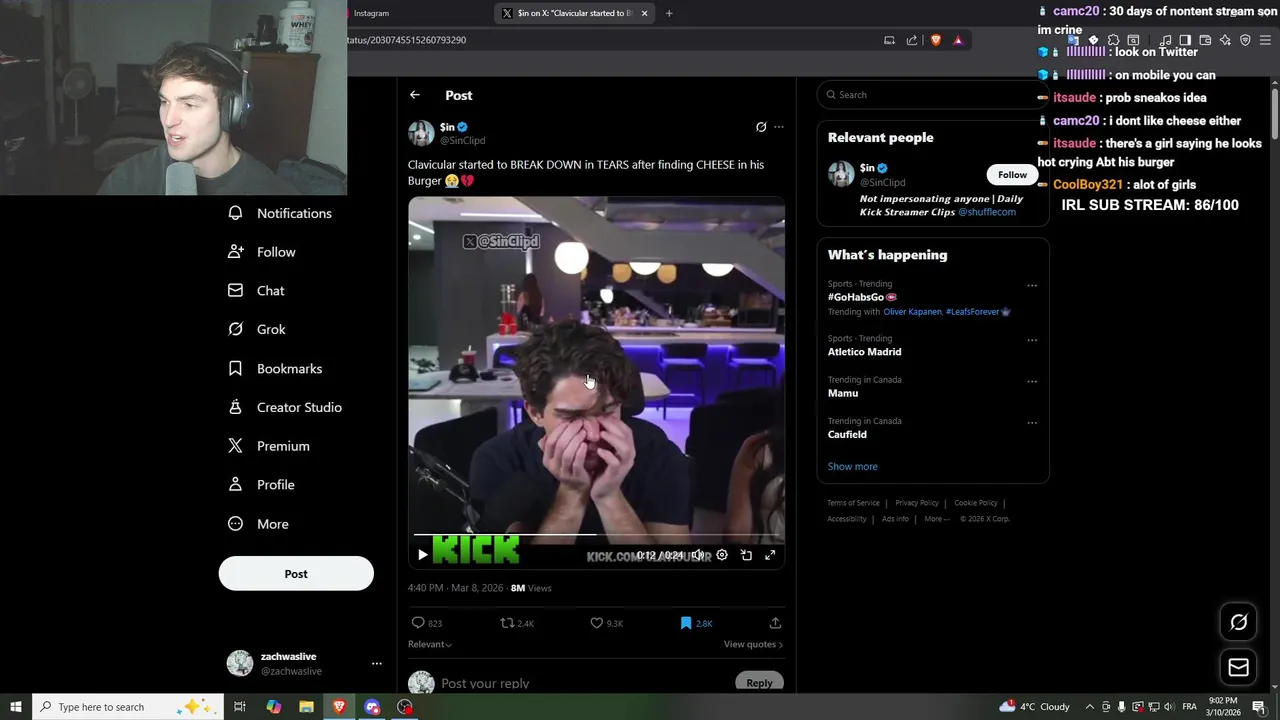Click the Brave Leo AI sparkle icon
The width and height of the screenshot is (1280, 720).
1225,40
